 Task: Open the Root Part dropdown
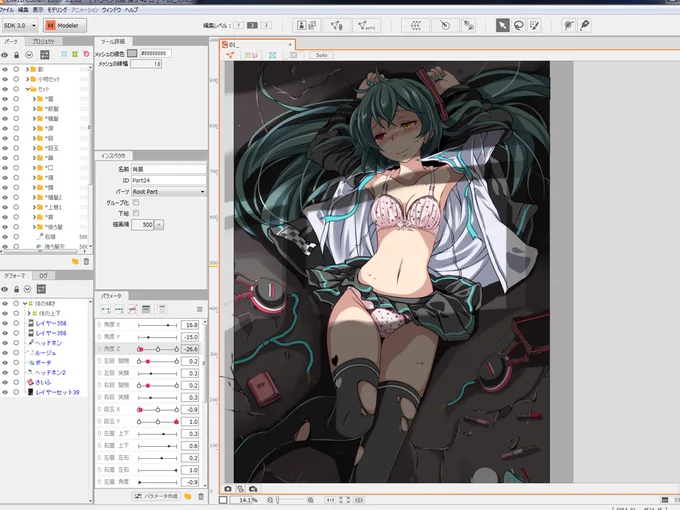[x=169, y=192]
